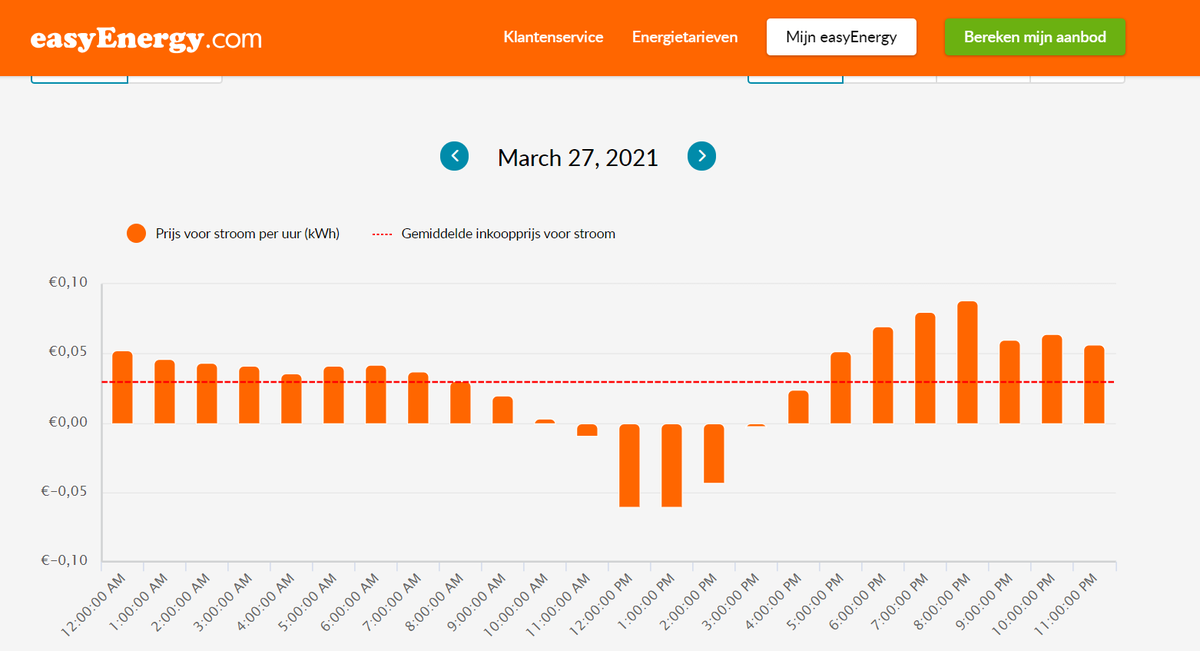Open the Klantenservice menu

point(553,37)
